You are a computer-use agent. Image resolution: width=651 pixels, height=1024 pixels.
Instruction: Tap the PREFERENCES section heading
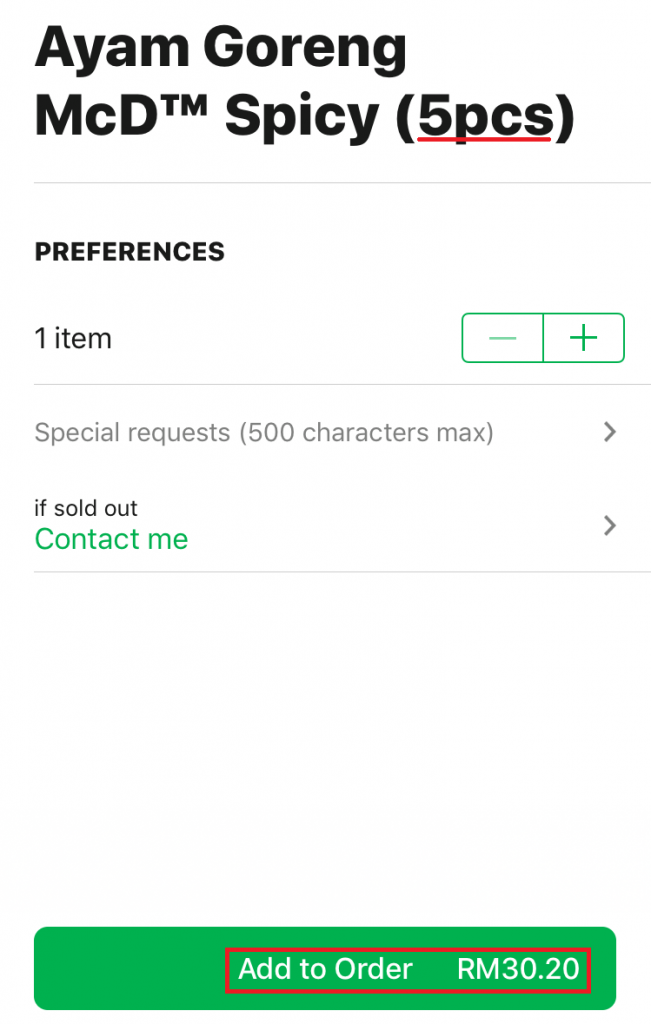129,252
